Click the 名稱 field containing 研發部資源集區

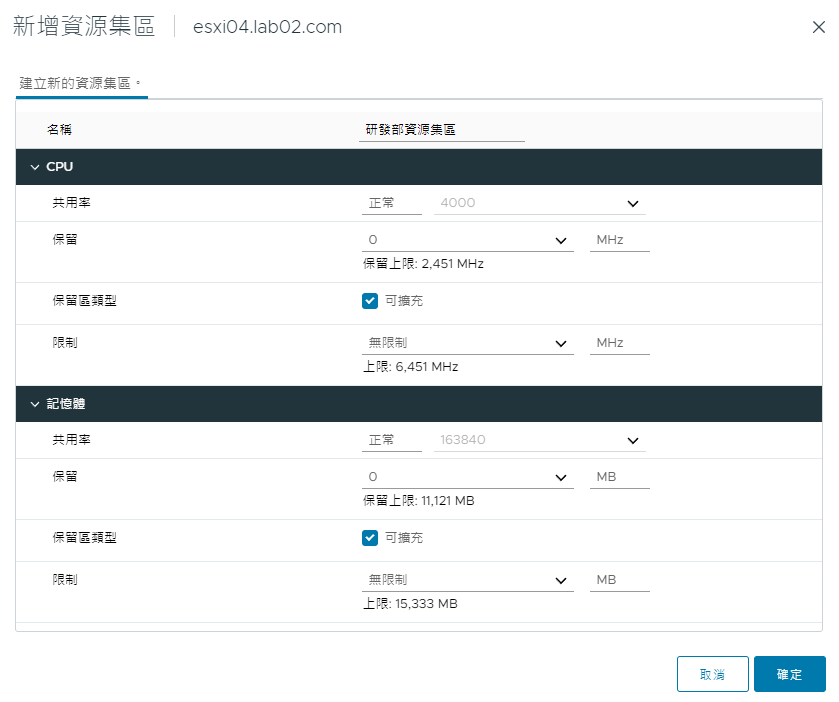(441, 130)
